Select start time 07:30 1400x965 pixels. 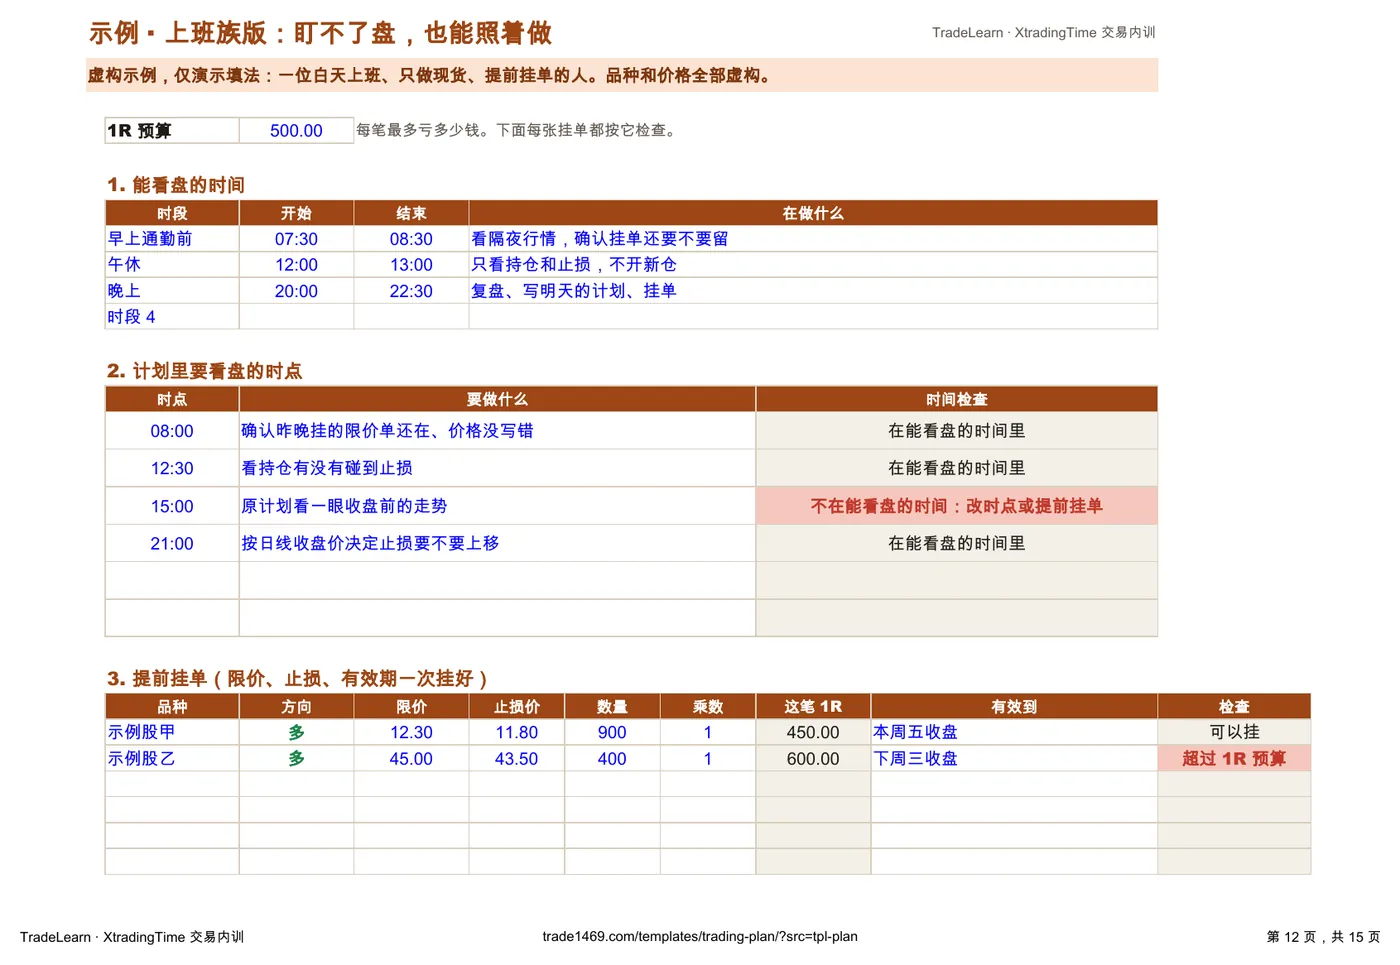click(296, 239)
